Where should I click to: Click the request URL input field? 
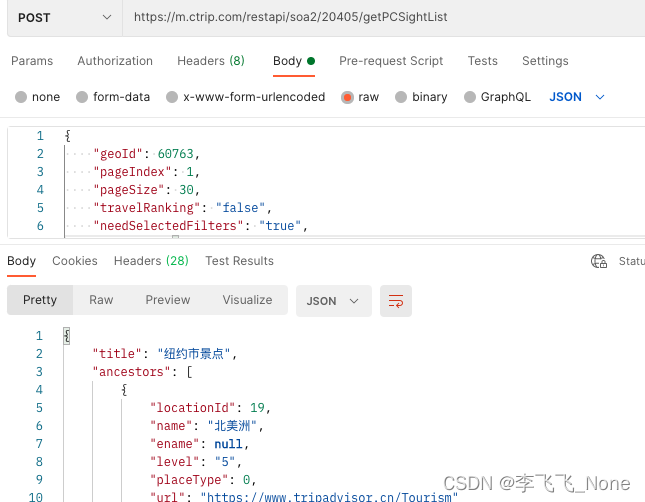coord(380,17)
